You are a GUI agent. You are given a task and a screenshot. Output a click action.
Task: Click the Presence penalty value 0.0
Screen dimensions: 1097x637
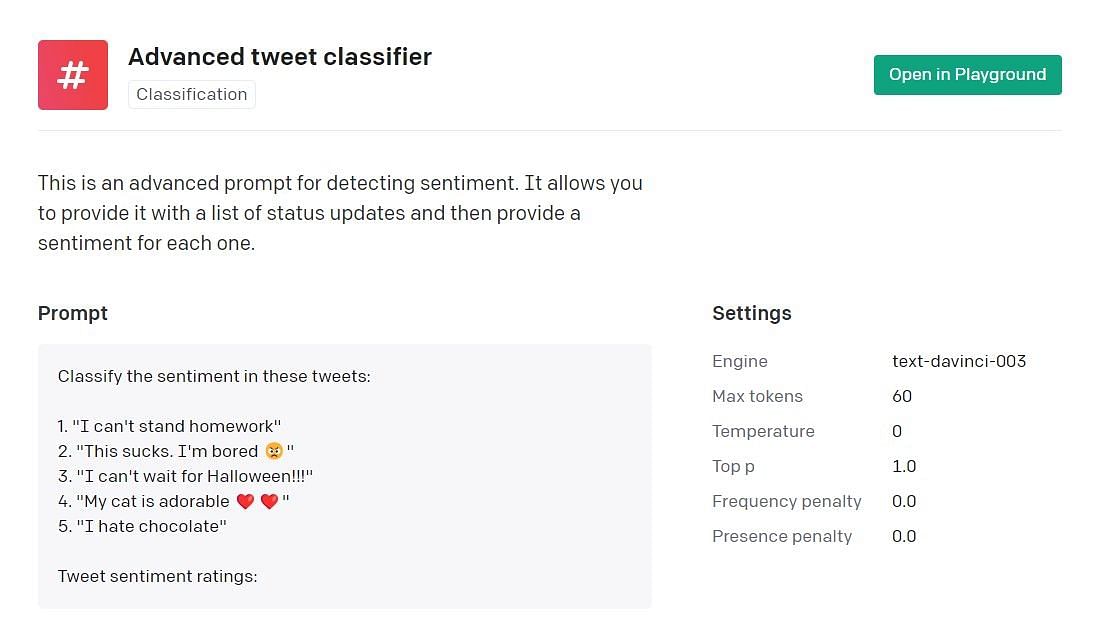[904, 536]
